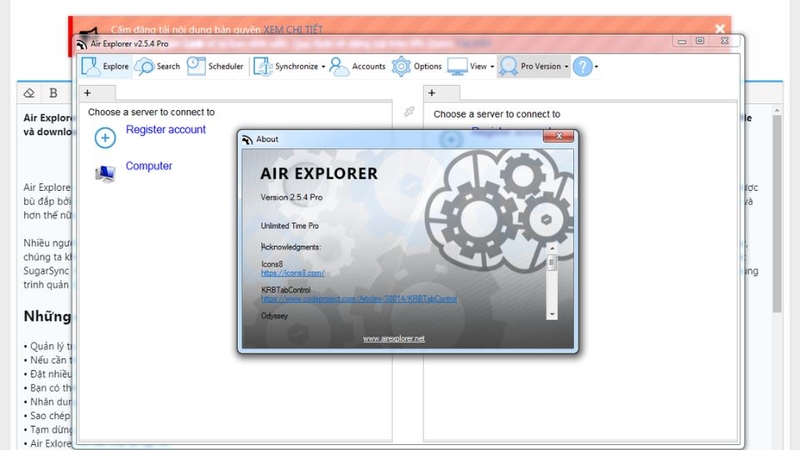Viewport: 800px width, 450px height.
Task: Toggle Bold in the background editor toolbar
Action: 53,93
